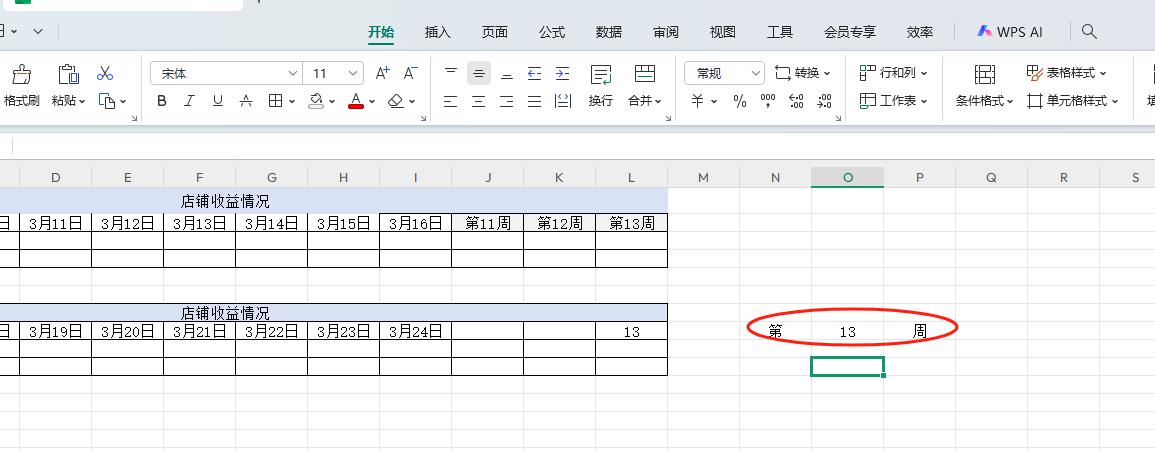Switch to the 数据 tab
The image size is (1155, 451).
pos(608,32)
